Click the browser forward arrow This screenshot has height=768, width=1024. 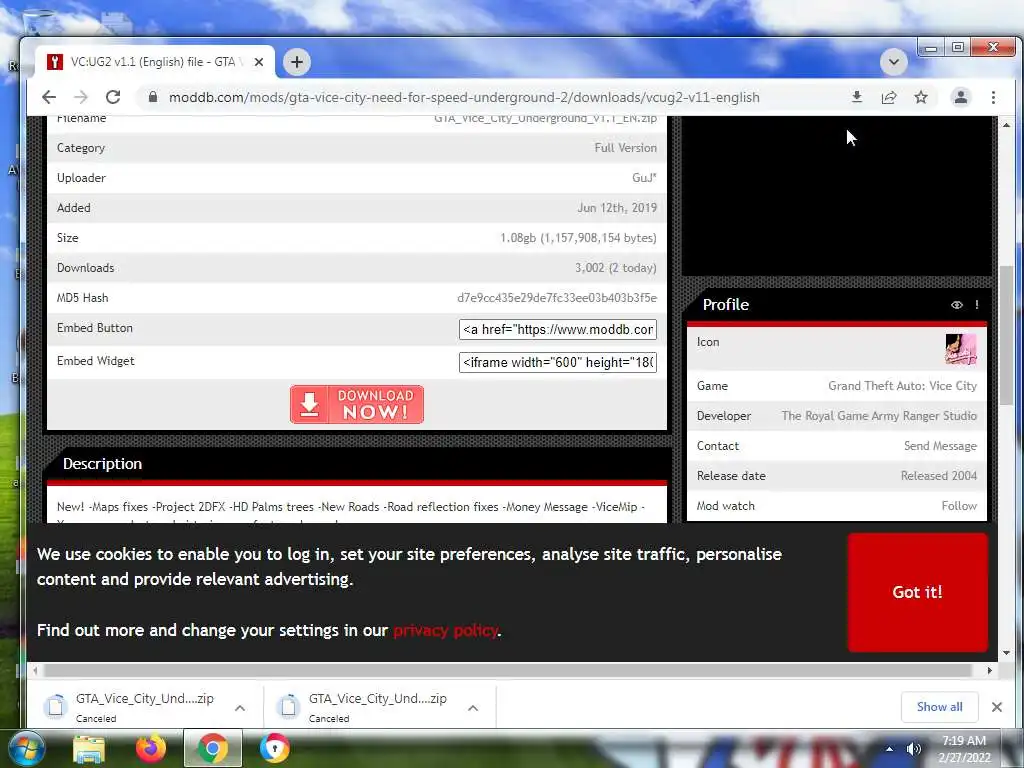81,97
